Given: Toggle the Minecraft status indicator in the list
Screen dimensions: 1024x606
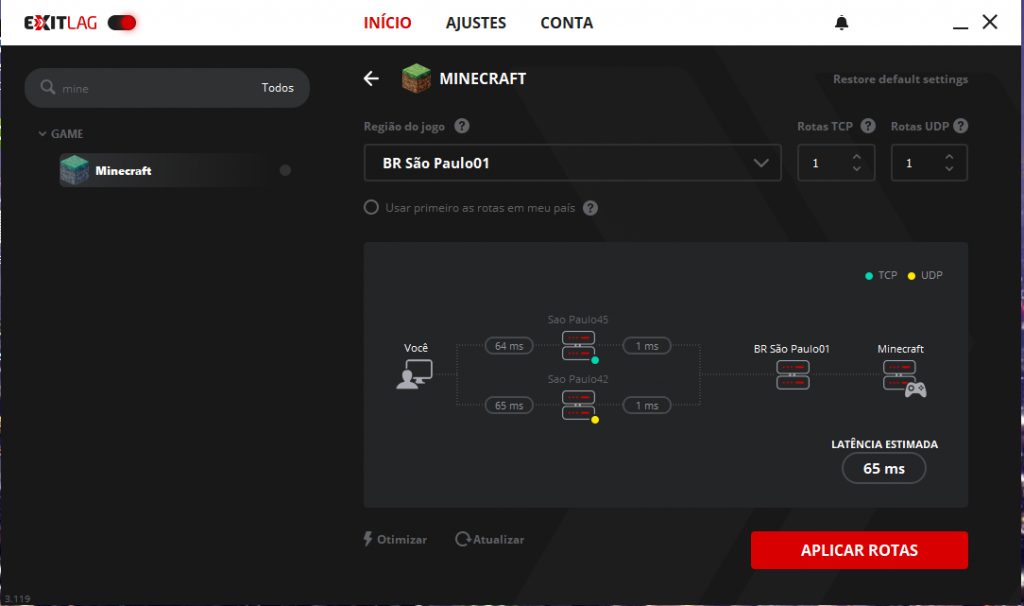Looking at the screenshot, I should pos(285,170).
